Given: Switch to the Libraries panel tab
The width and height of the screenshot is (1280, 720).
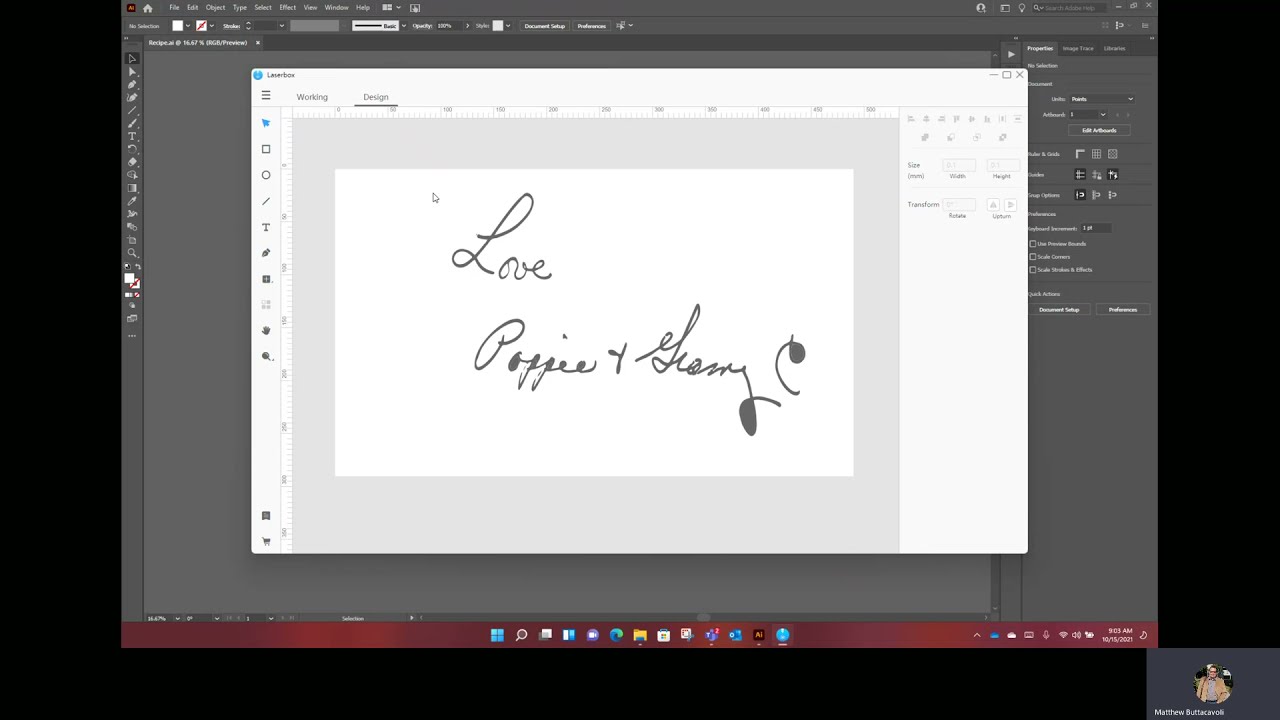Looking at the screenshot, I should pos(1114,48).
